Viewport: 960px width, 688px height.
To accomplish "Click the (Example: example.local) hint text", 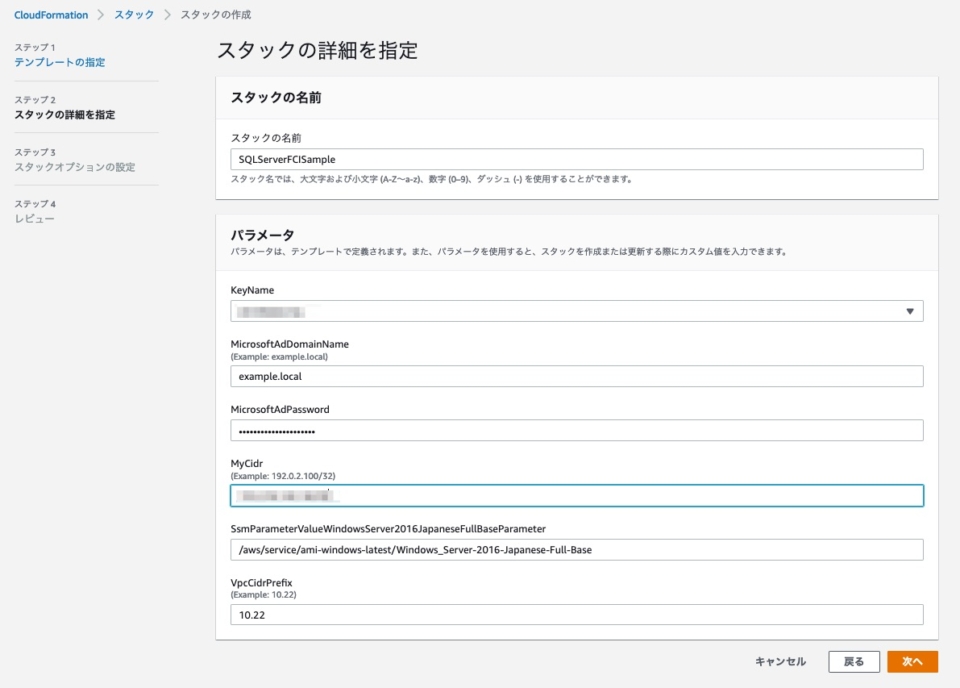I will [279, 357].
